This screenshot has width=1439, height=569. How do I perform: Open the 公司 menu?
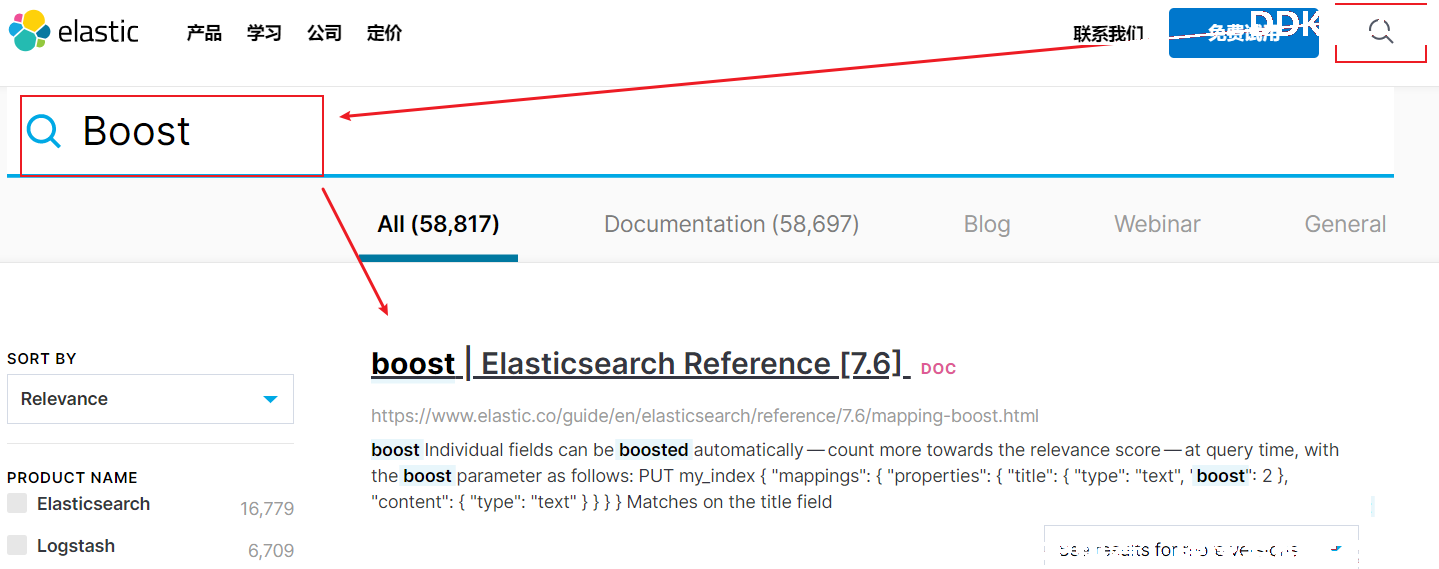tap(324, 33)
